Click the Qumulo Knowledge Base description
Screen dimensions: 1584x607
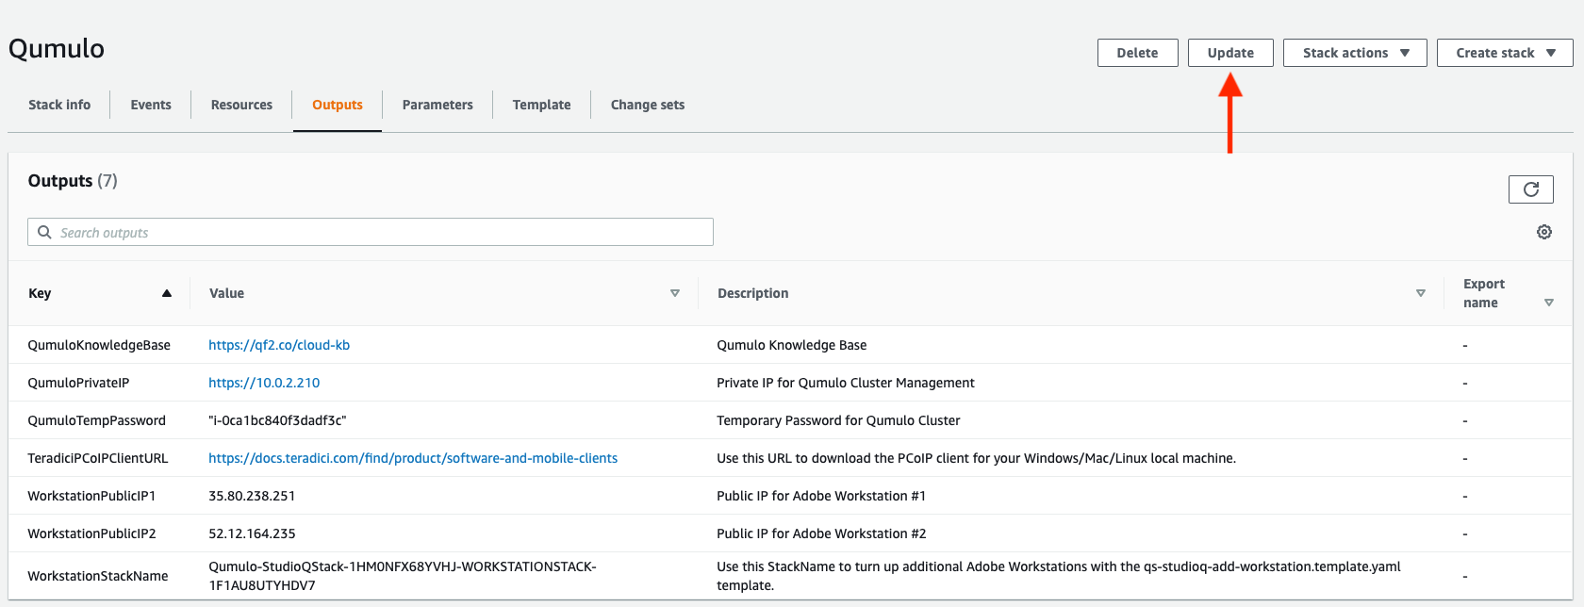click(x=792, y=345)
